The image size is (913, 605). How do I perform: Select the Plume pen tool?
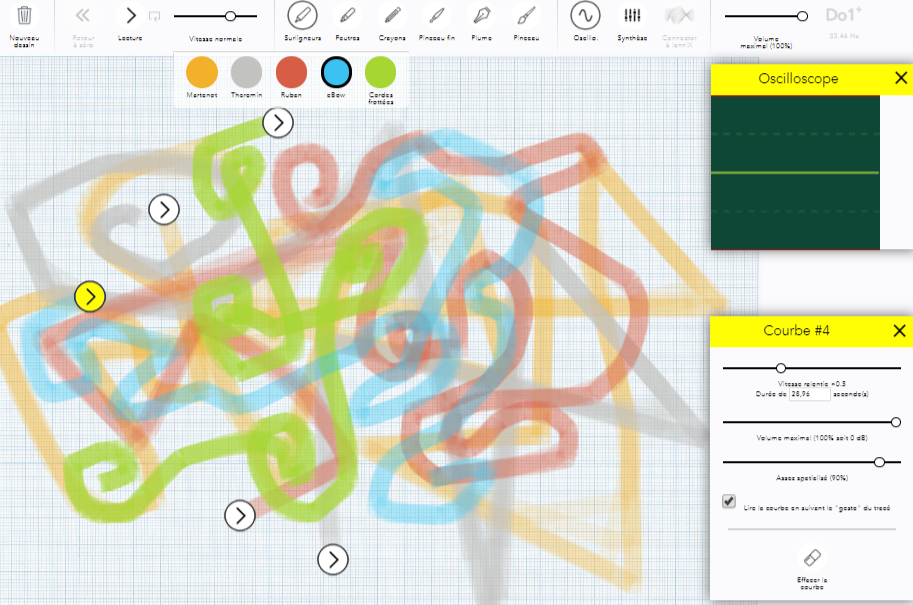pos(481,16)
